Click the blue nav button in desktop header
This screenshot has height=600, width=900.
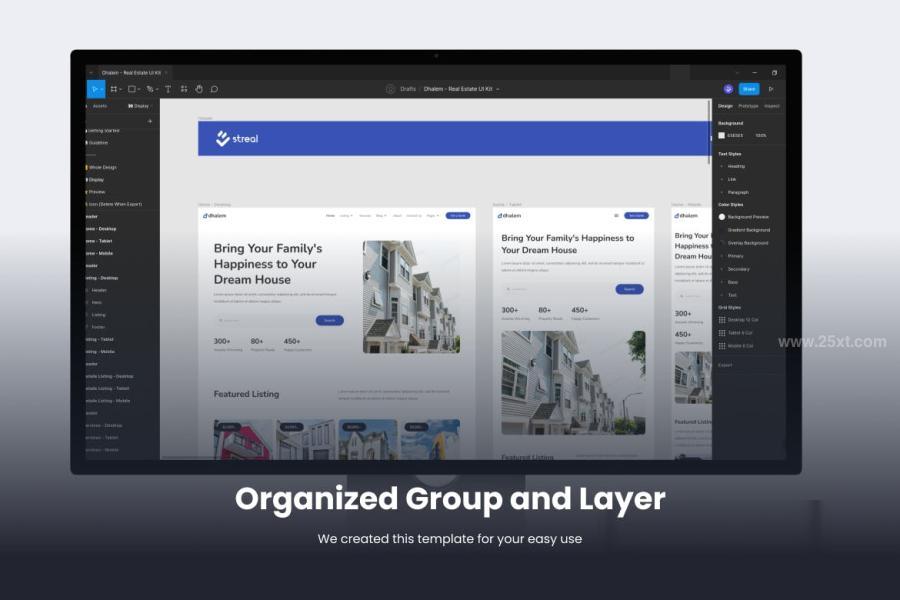click(x=457, y=215)
